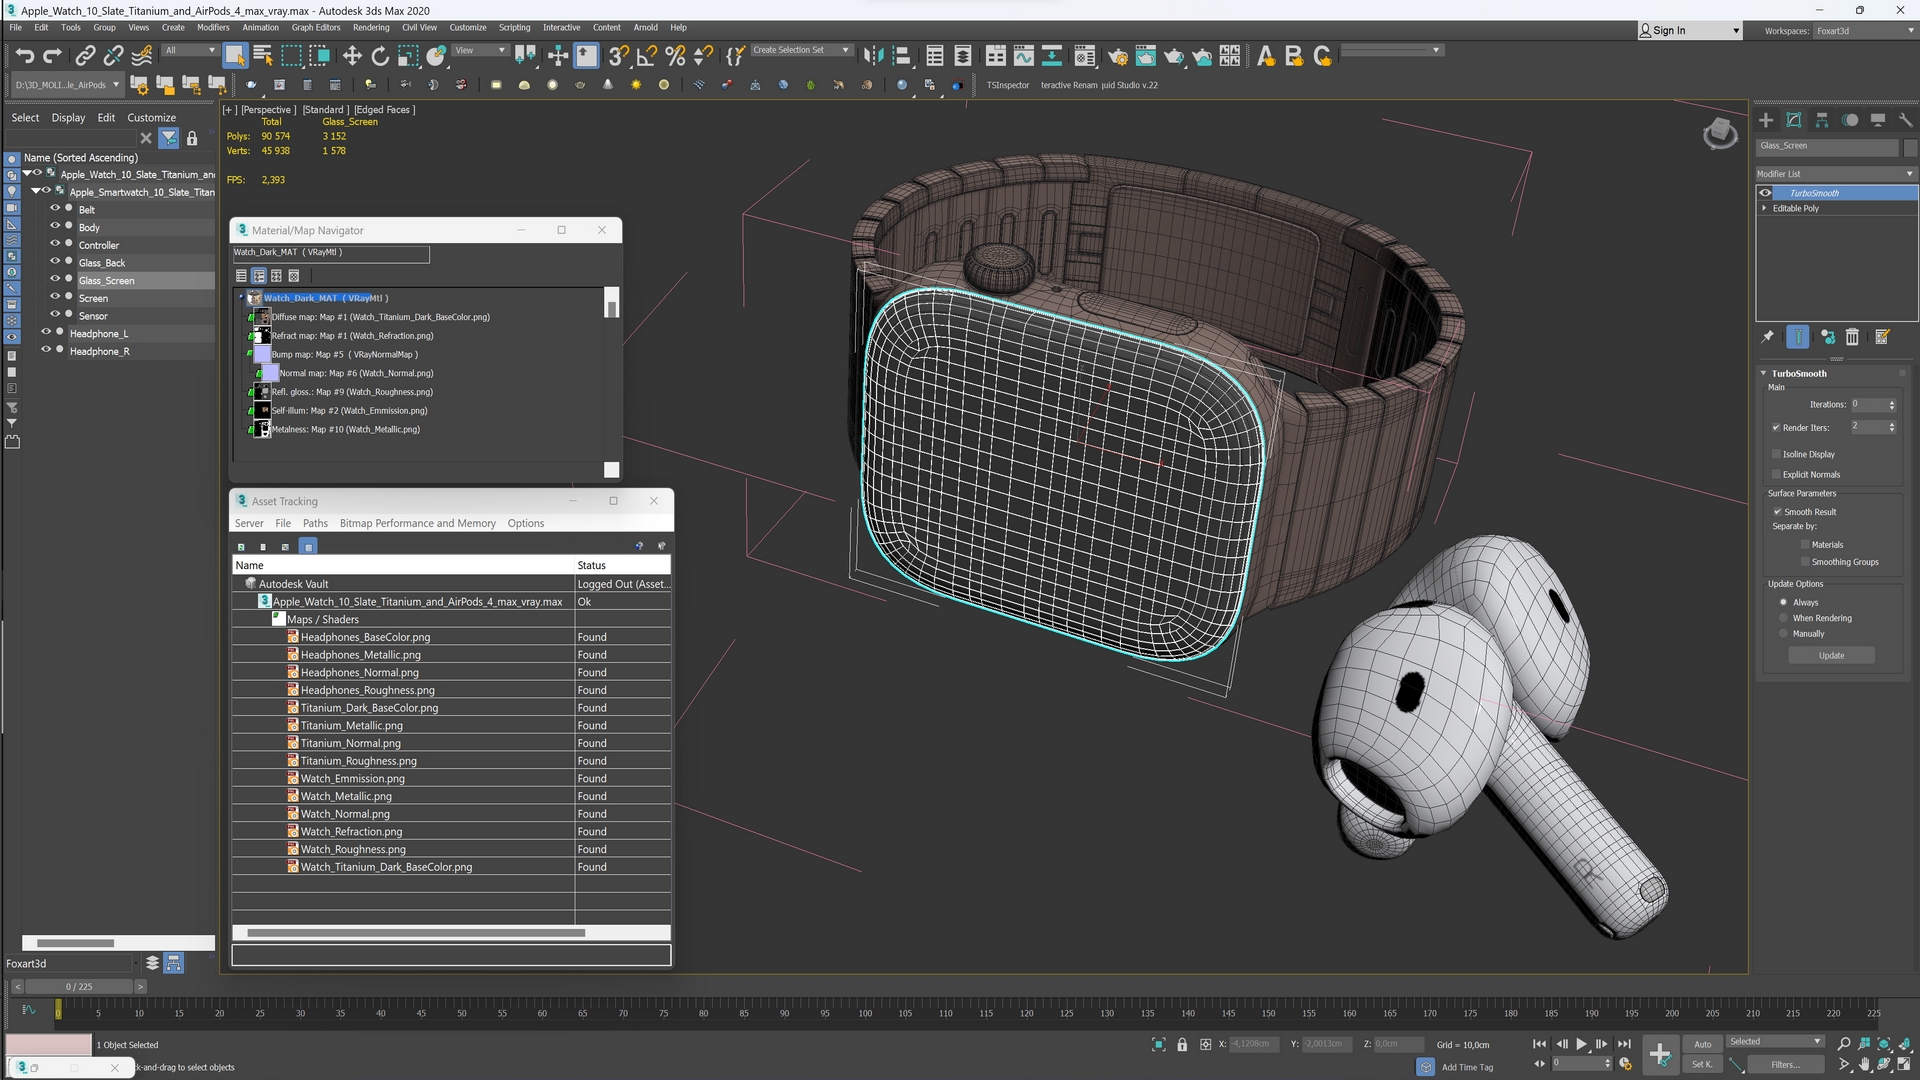Click the Mirror tool icon
The height and width of the screenshot is (1080, 1920).
click(x=873, y=56)
